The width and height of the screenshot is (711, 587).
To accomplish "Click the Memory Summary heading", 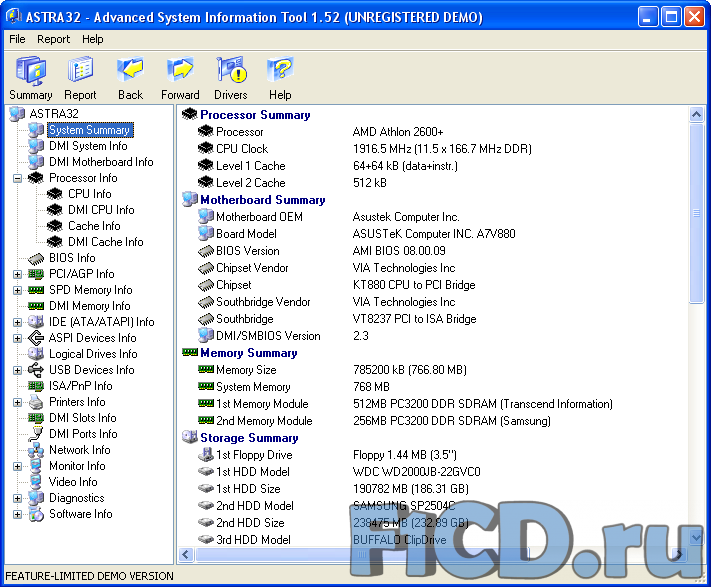I will (x=248, y=353).
